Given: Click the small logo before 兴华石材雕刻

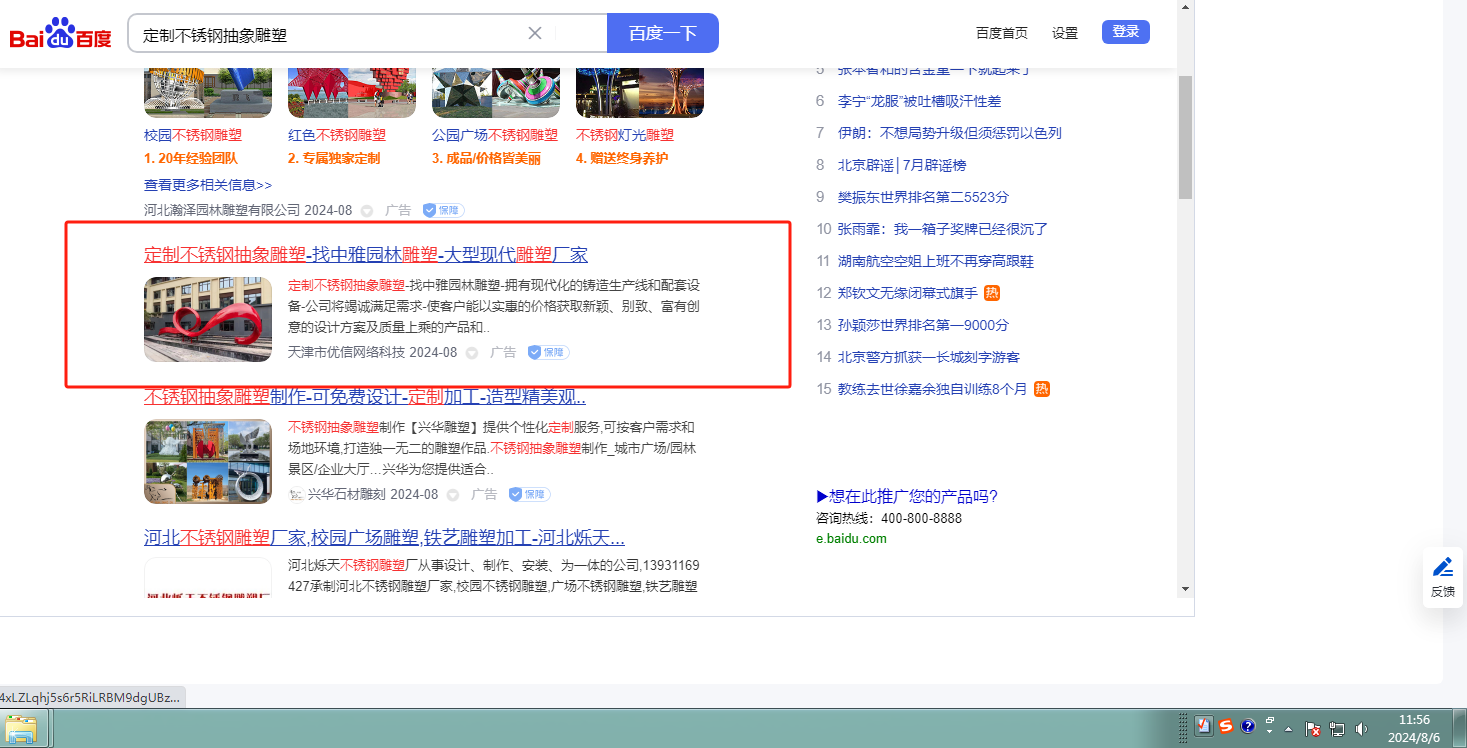Looking at the screenshot, I should (x=295, y=494).
